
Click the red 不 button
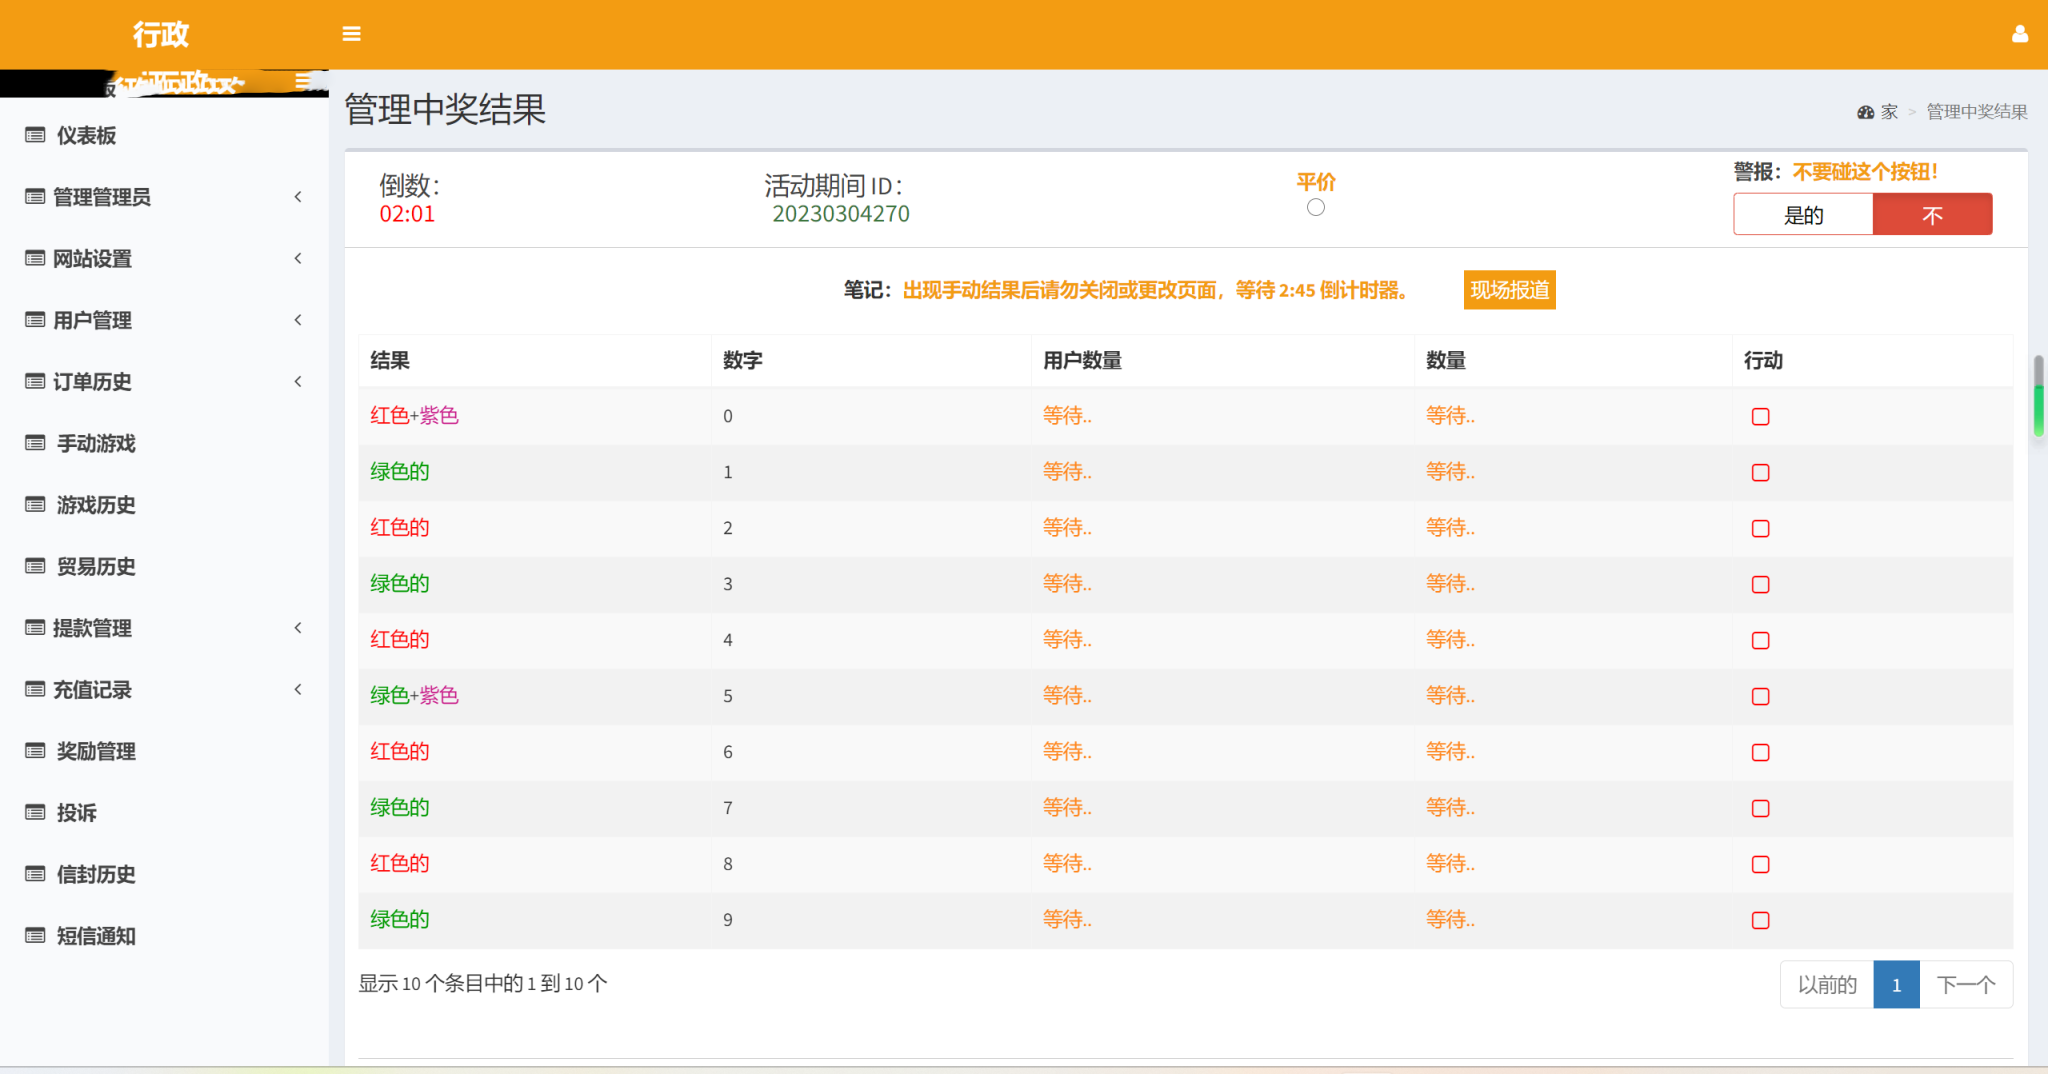(1932, 214)
